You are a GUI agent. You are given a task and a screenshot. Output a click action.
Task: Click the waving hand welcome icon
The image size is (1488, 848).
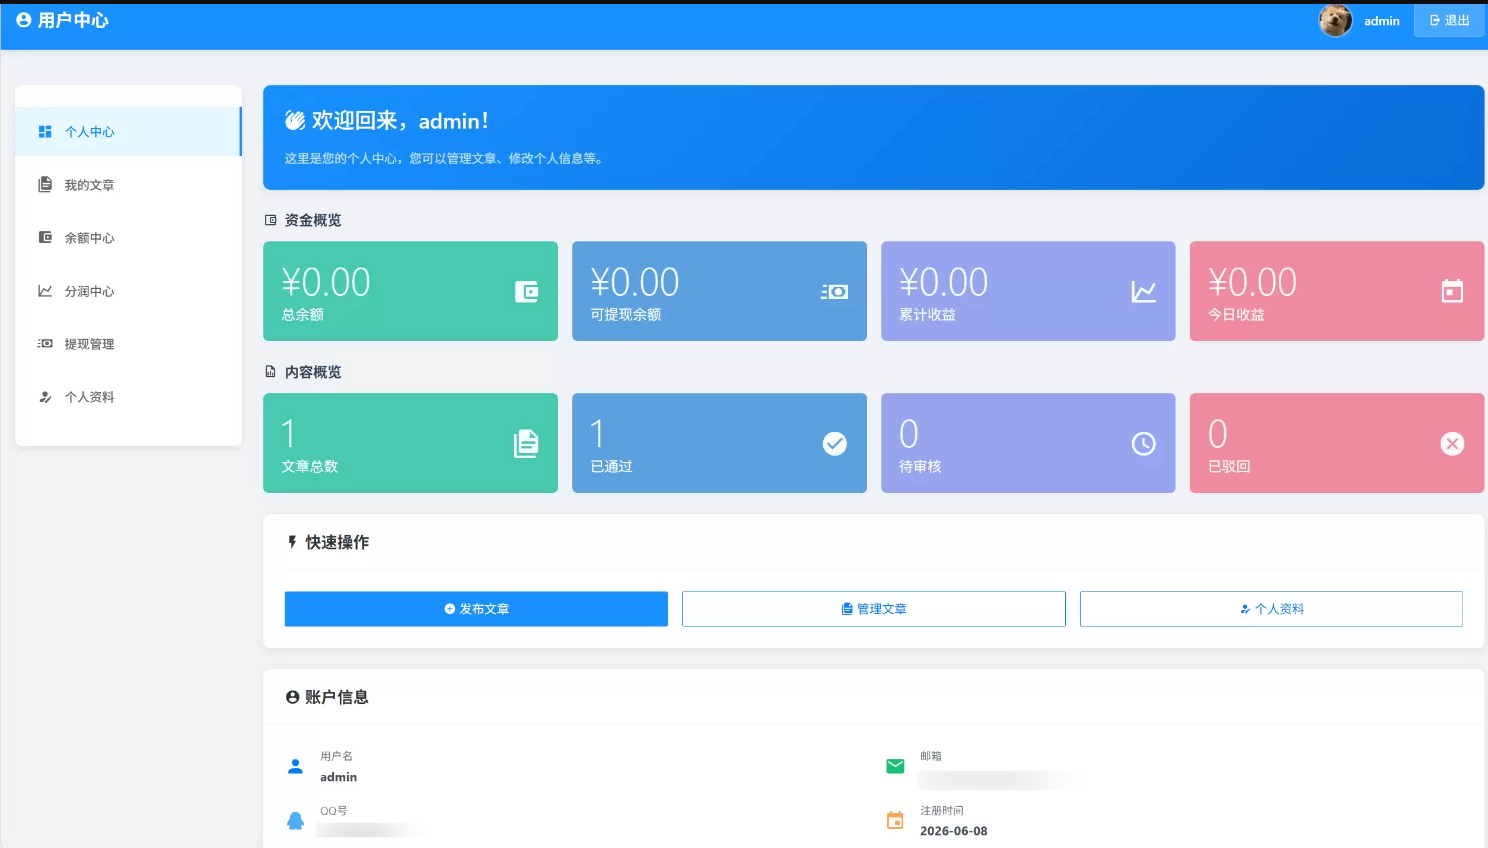295,121
